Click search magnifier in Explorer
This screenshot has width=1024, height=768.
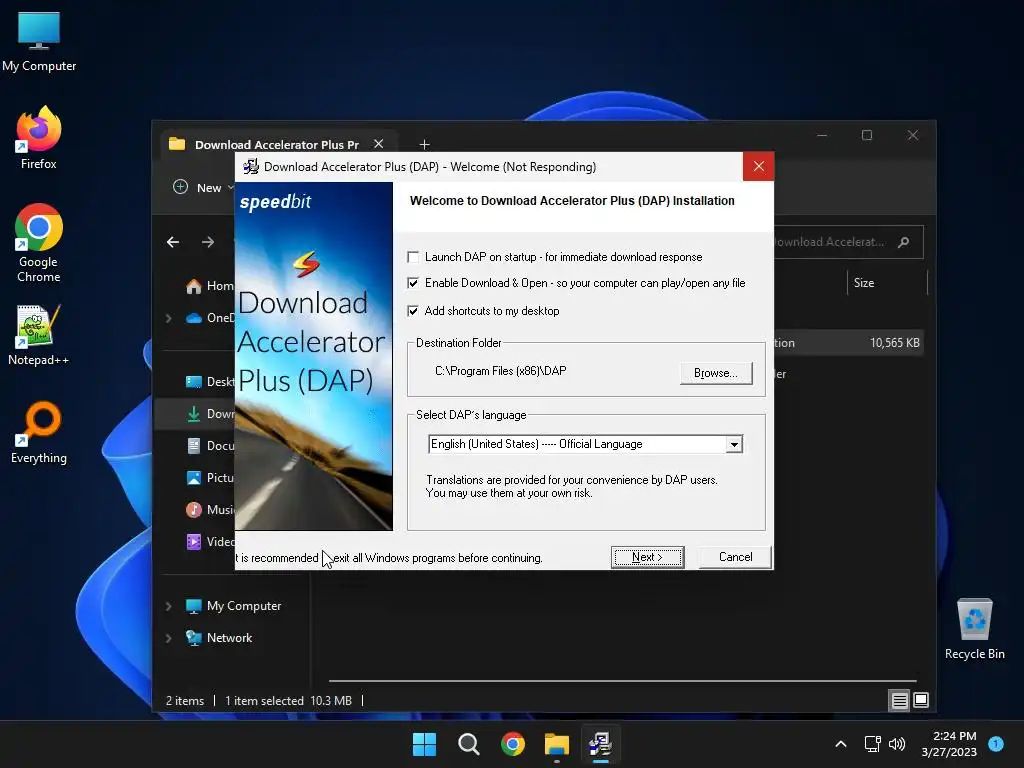(x=904, y=242)
